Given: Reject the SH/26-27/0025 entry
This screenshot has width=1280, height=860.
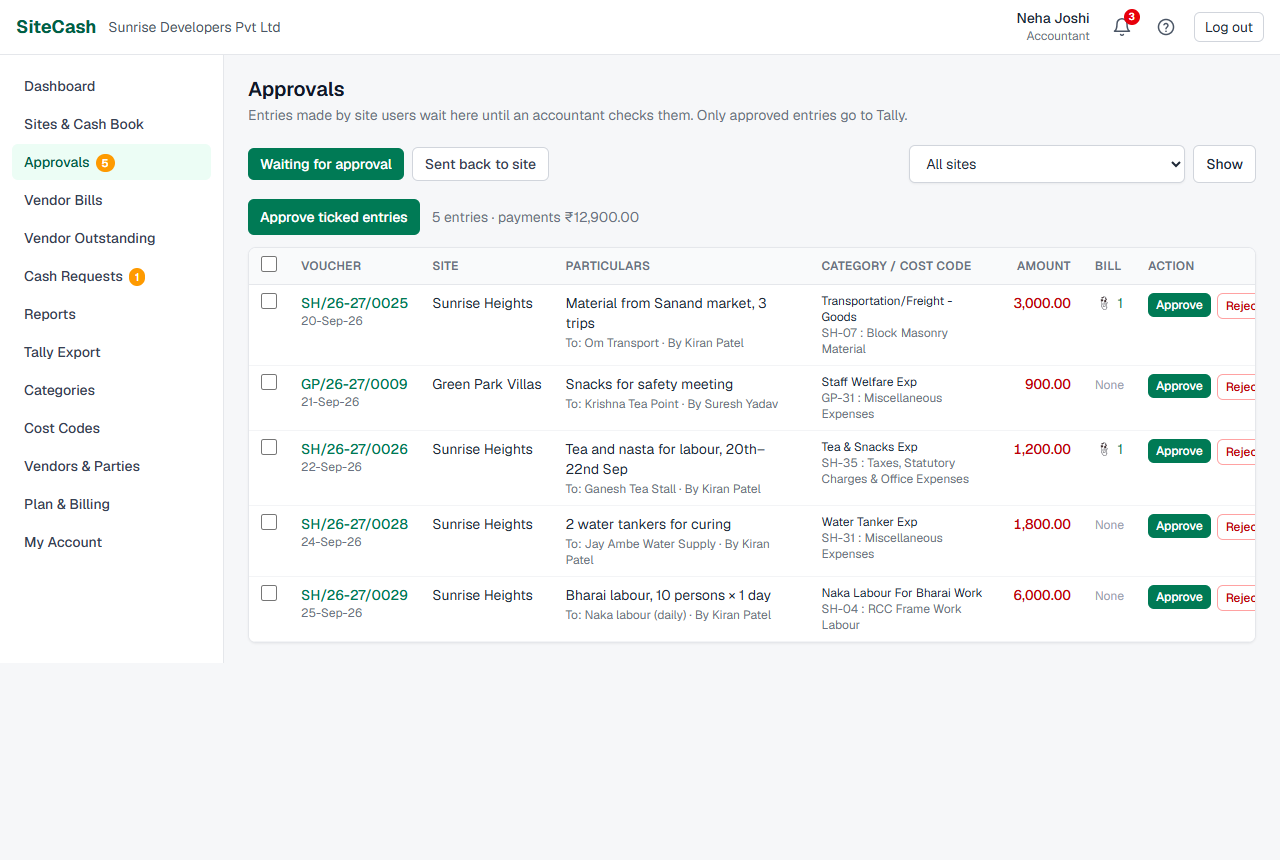Looking at the screenshot, I should [1236, 306].
